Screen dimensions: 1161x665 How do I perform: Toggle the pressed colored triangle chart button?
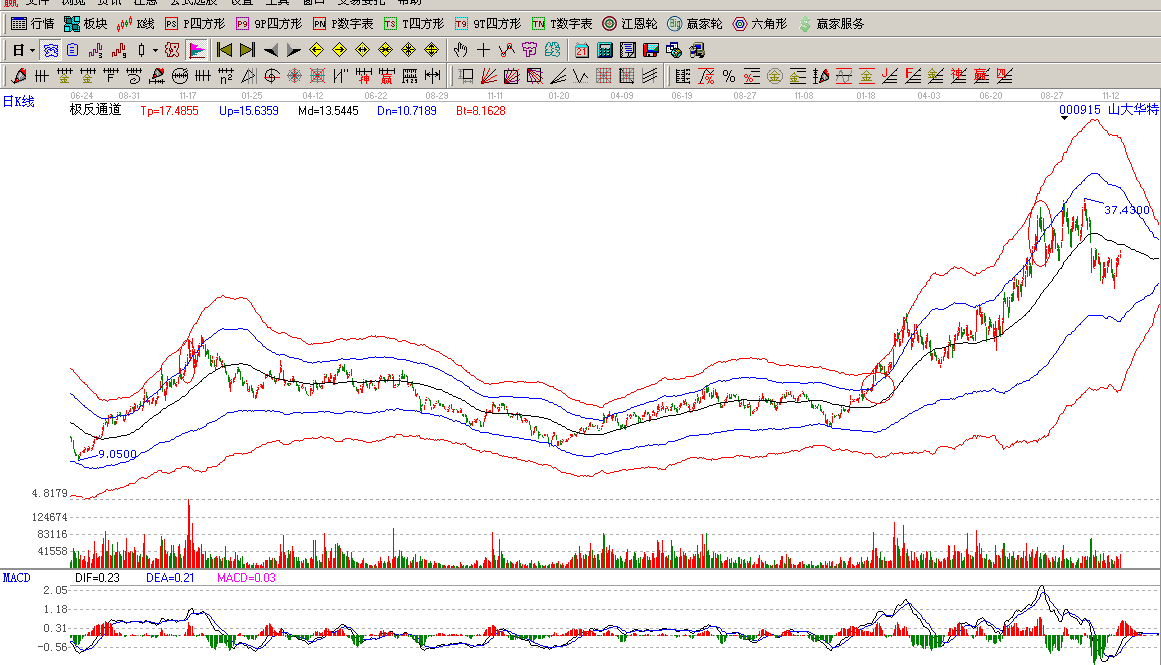[x=196, y=50]
